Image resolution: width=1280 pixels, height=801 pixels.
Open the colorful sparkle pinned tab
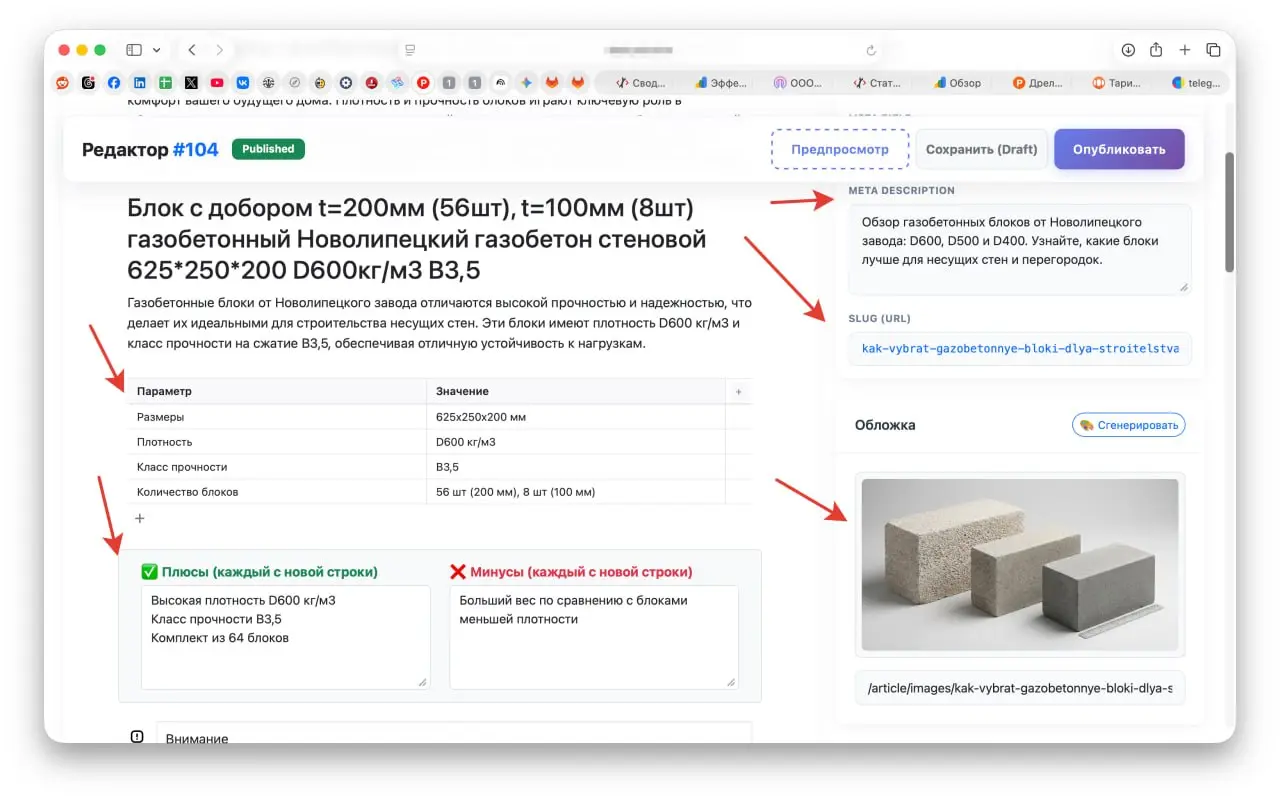[526, 83]
